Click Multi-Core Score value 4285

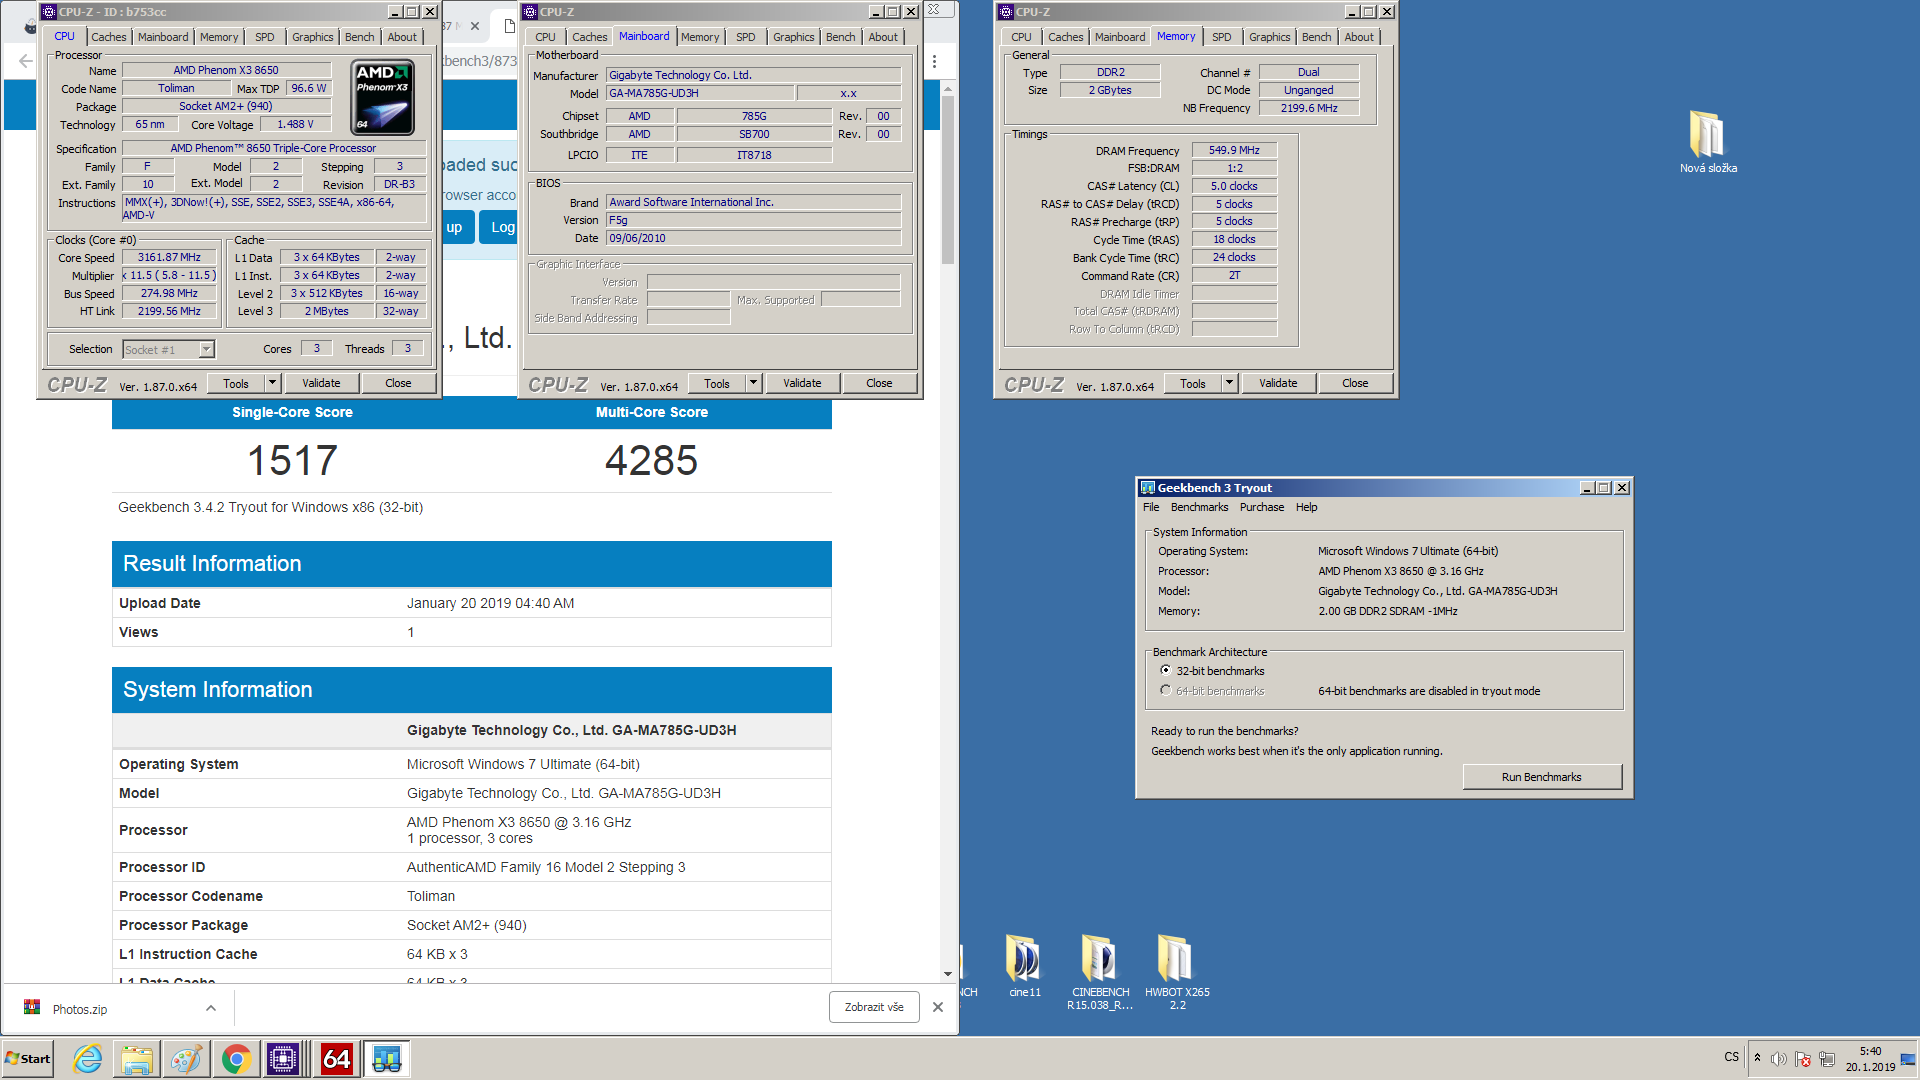(x=651, y=461)
